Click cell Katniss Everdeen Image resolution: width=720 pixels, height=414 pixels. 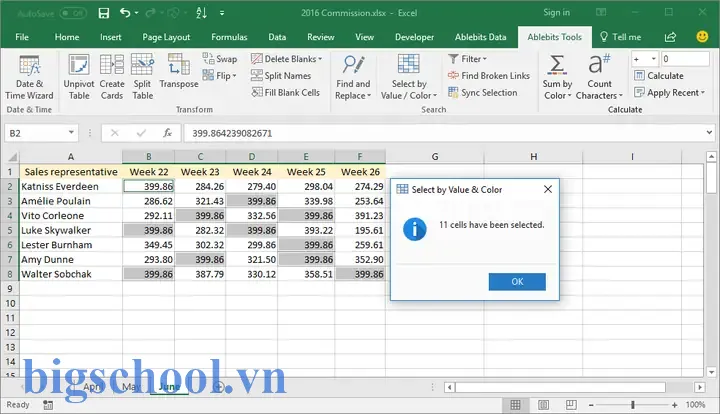pyautogui.click(x=71, y=186)
